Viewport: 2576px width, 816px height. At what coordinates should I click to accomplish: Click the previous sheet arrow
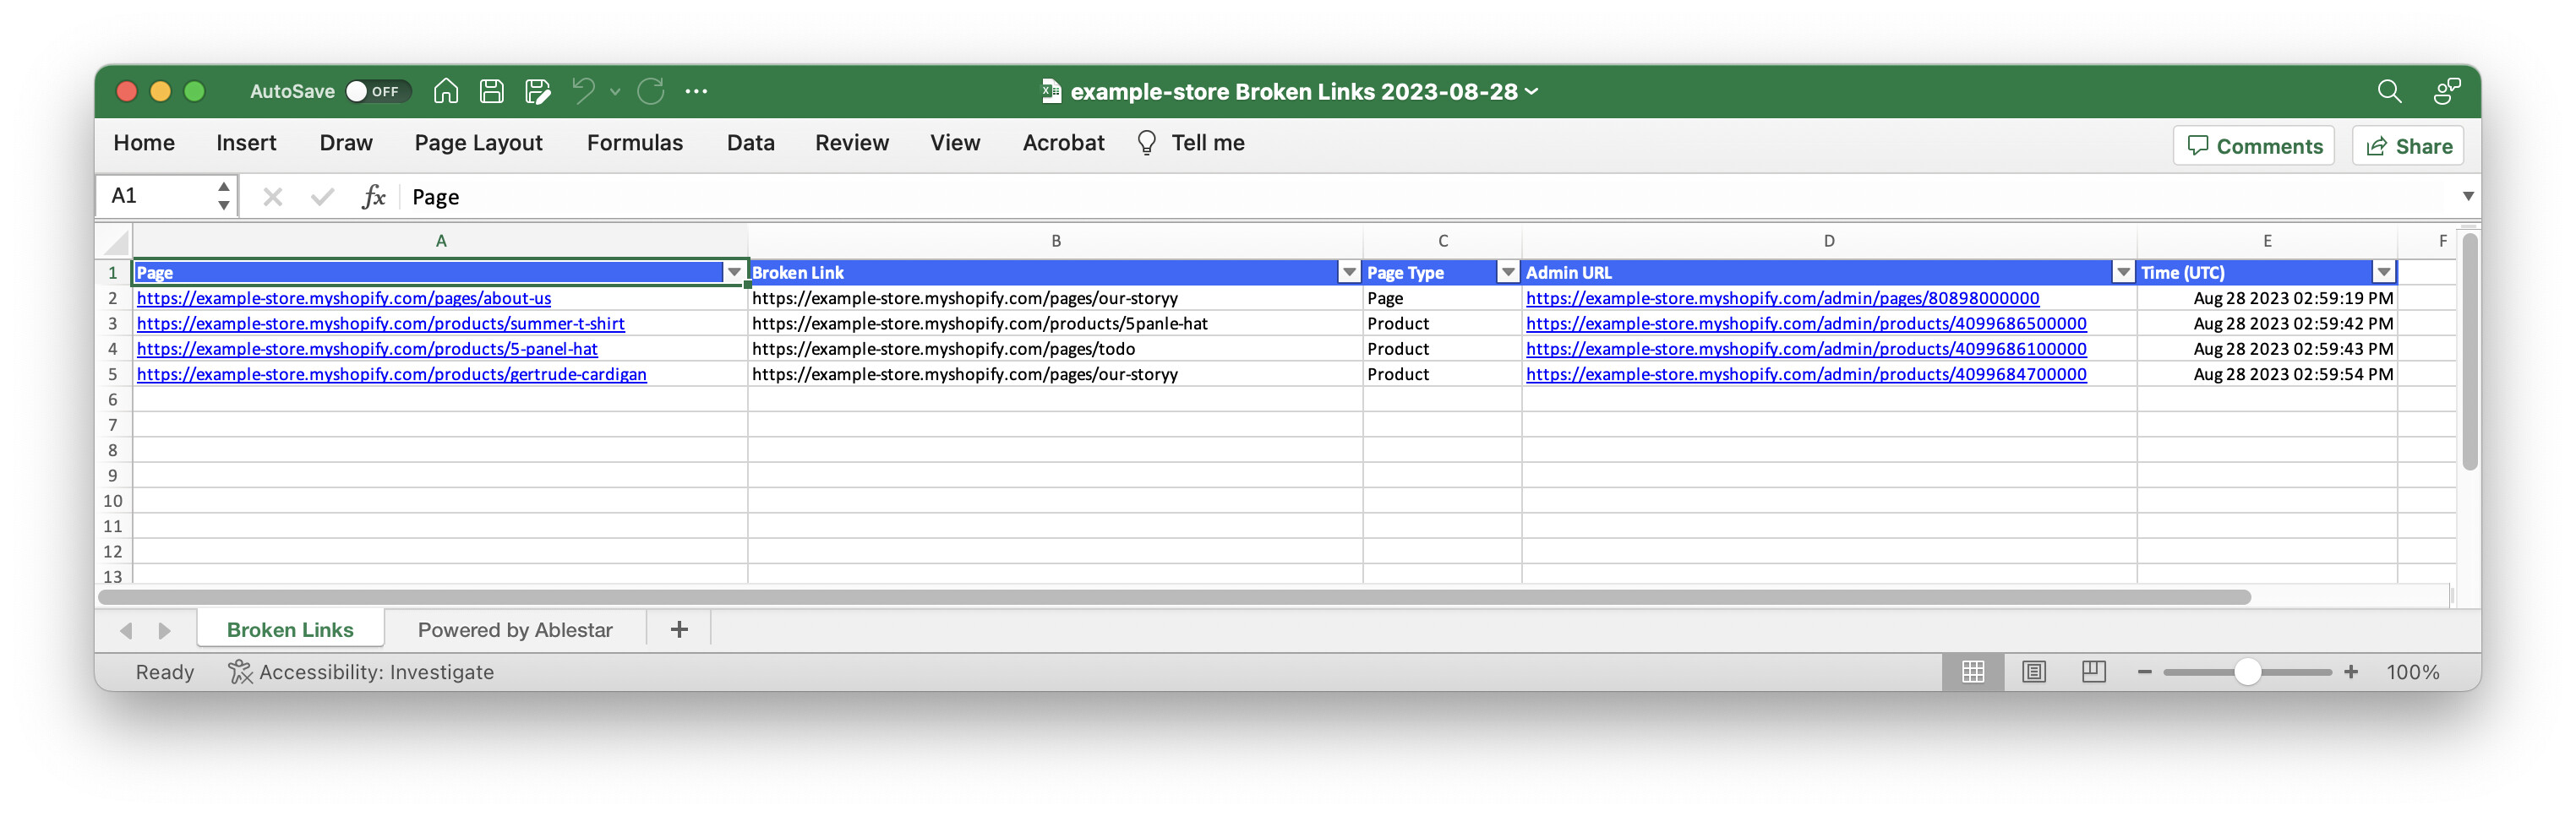[x=126, y=631]
